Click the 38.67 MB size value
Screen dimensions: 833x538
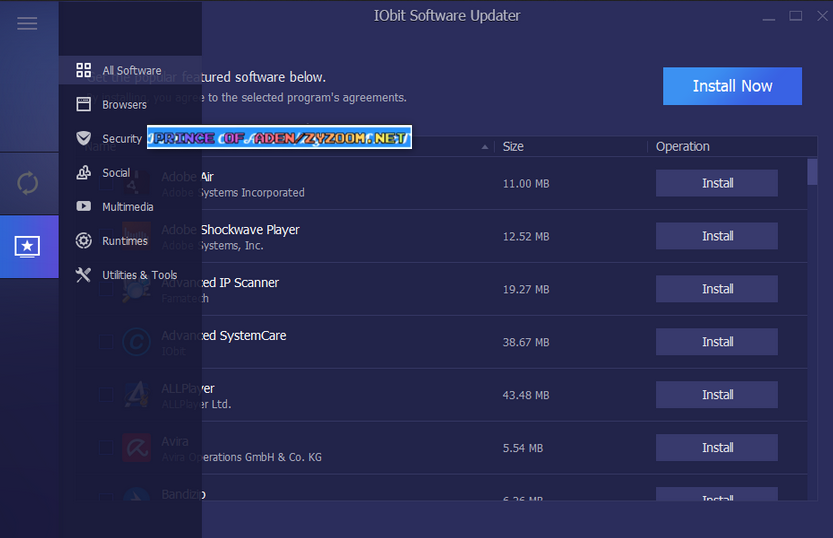tap(526, 343)
